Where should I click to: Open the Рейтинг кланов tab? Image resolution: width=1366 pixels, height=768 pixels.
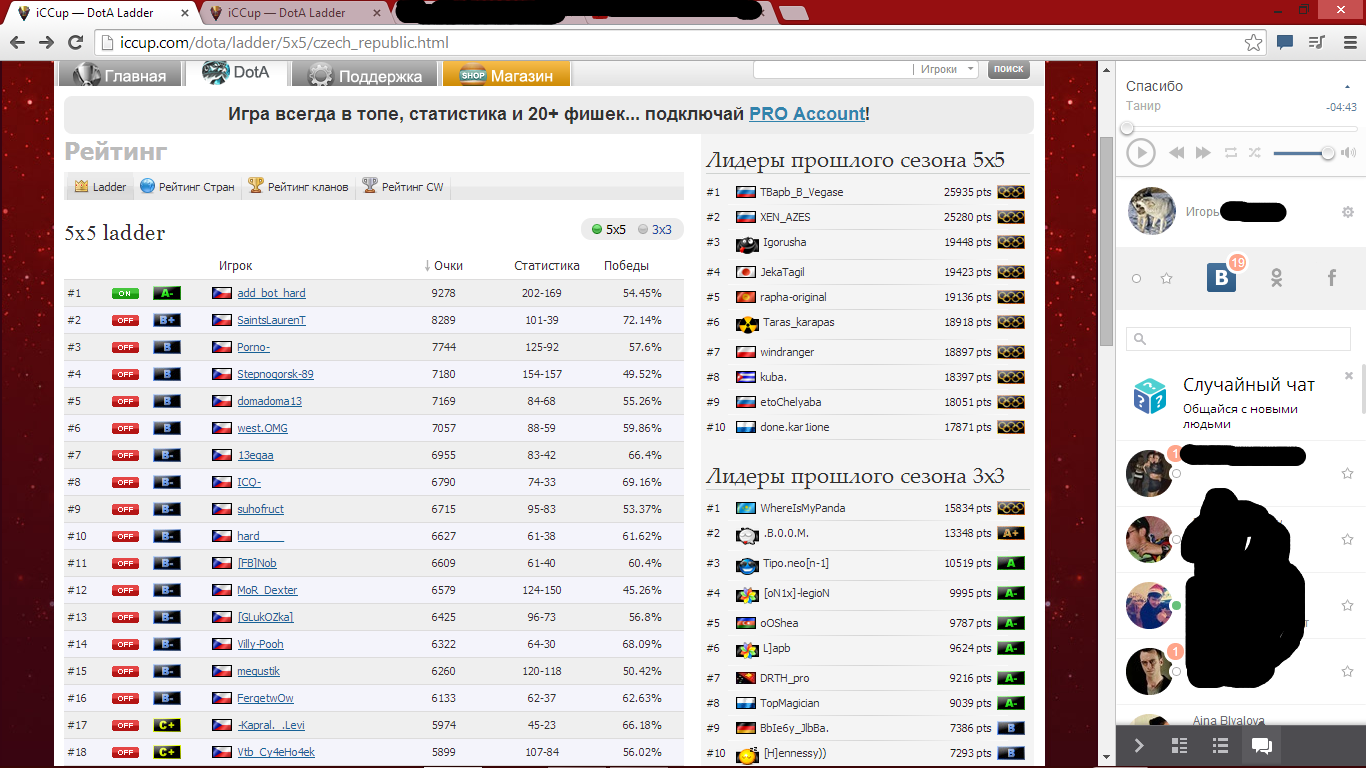[298, 187]
